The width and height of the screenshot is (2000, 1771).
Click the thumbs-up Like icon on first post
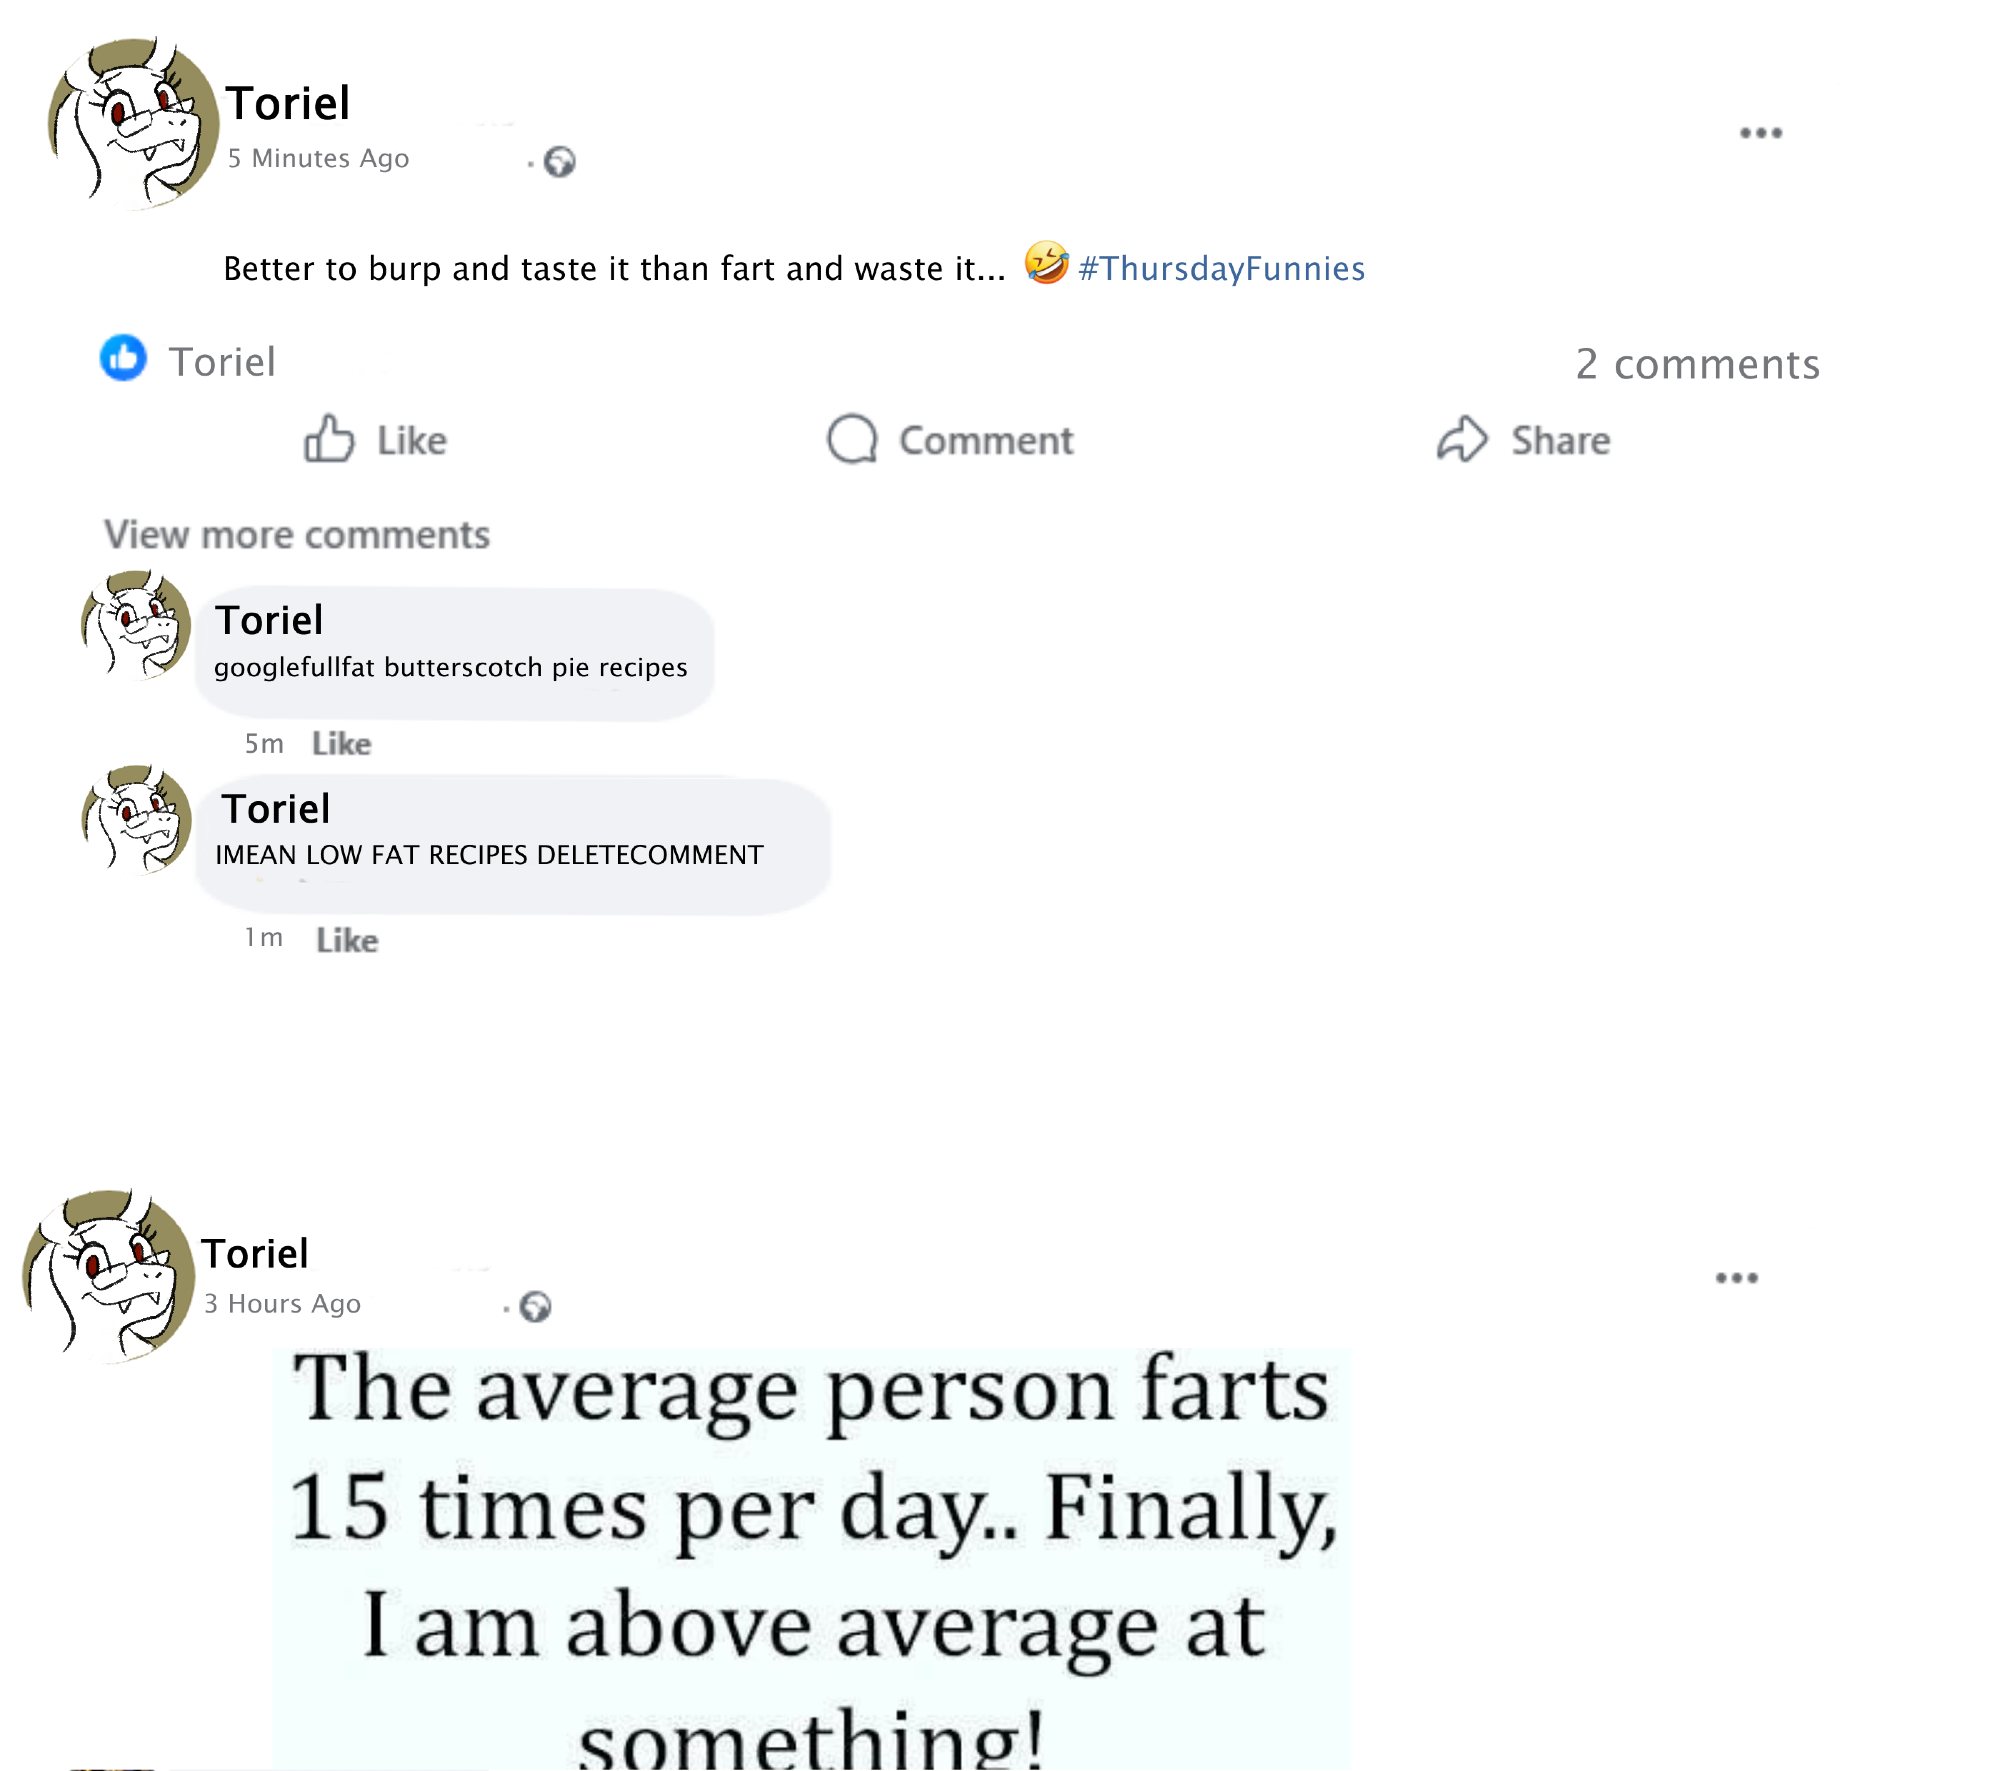point(330,439)
